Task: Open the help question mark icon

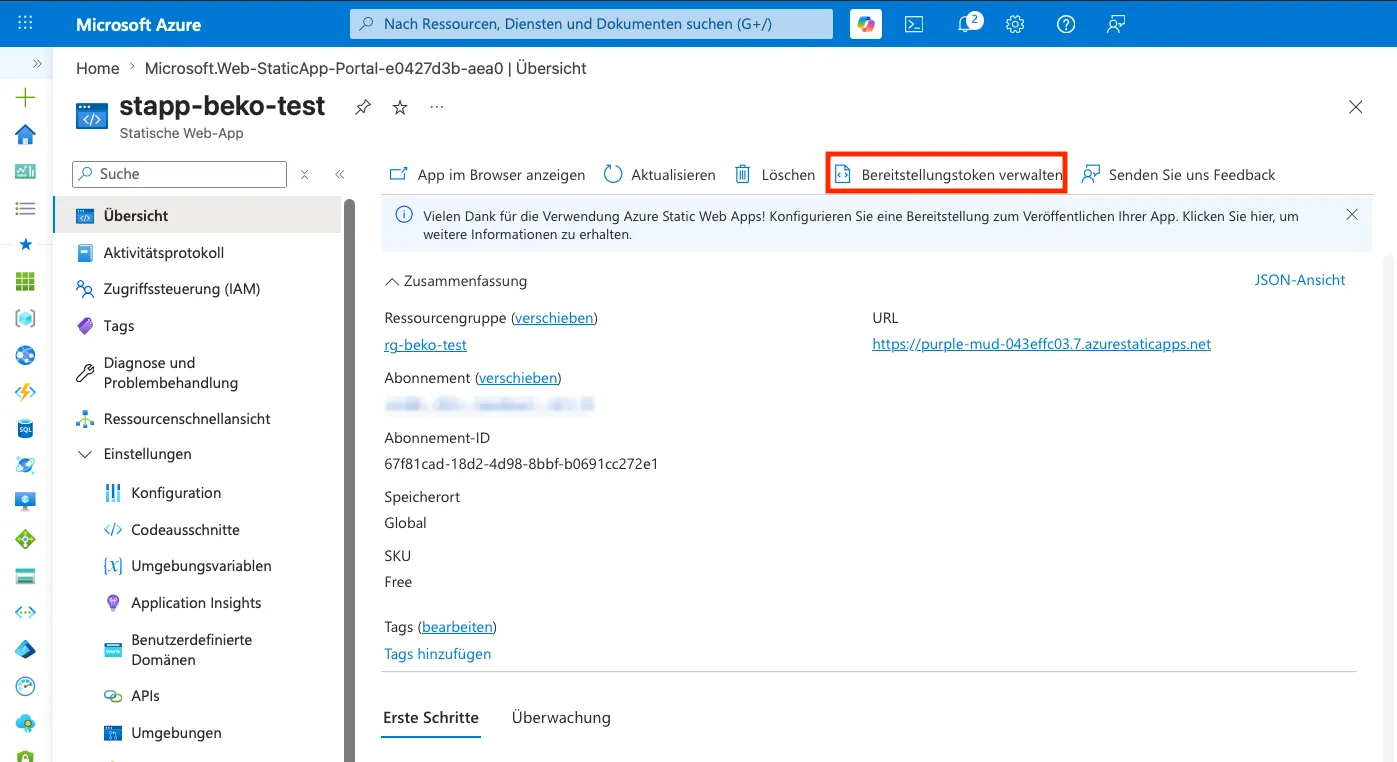Action: point(1066,24)
